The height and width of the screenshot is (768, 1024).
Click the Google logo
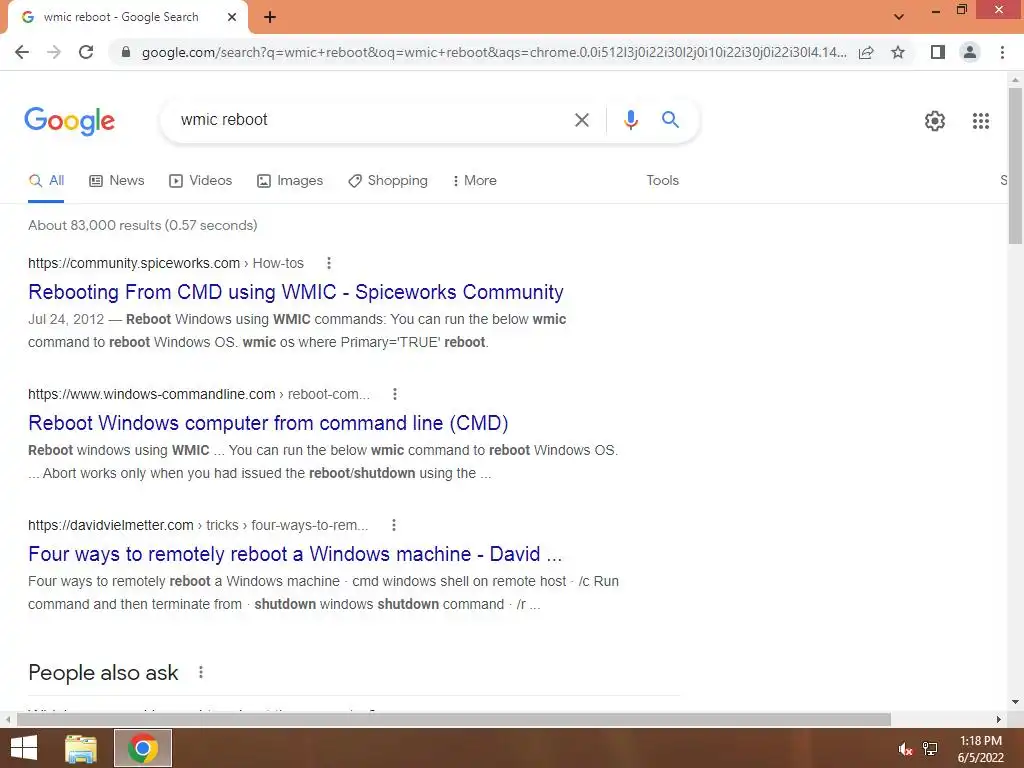click(x=69, y=121)
